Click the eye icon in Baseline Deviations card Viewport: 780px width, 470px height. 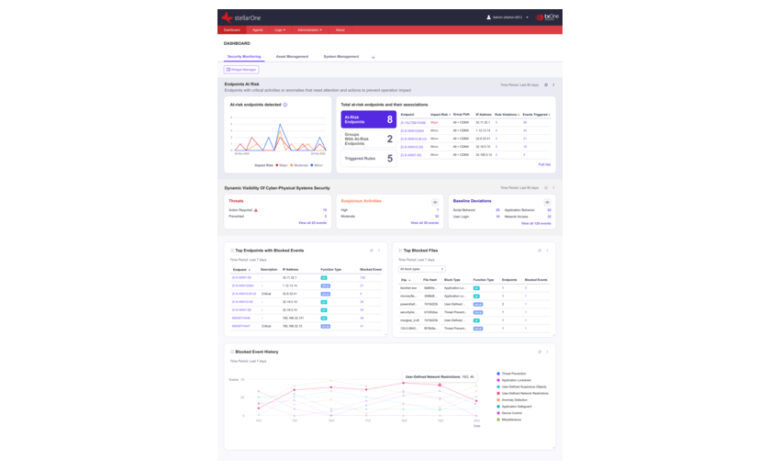(x=547, y=201)
